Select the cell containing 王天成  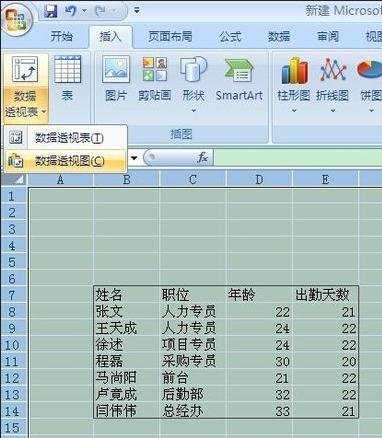click(127, 328)
